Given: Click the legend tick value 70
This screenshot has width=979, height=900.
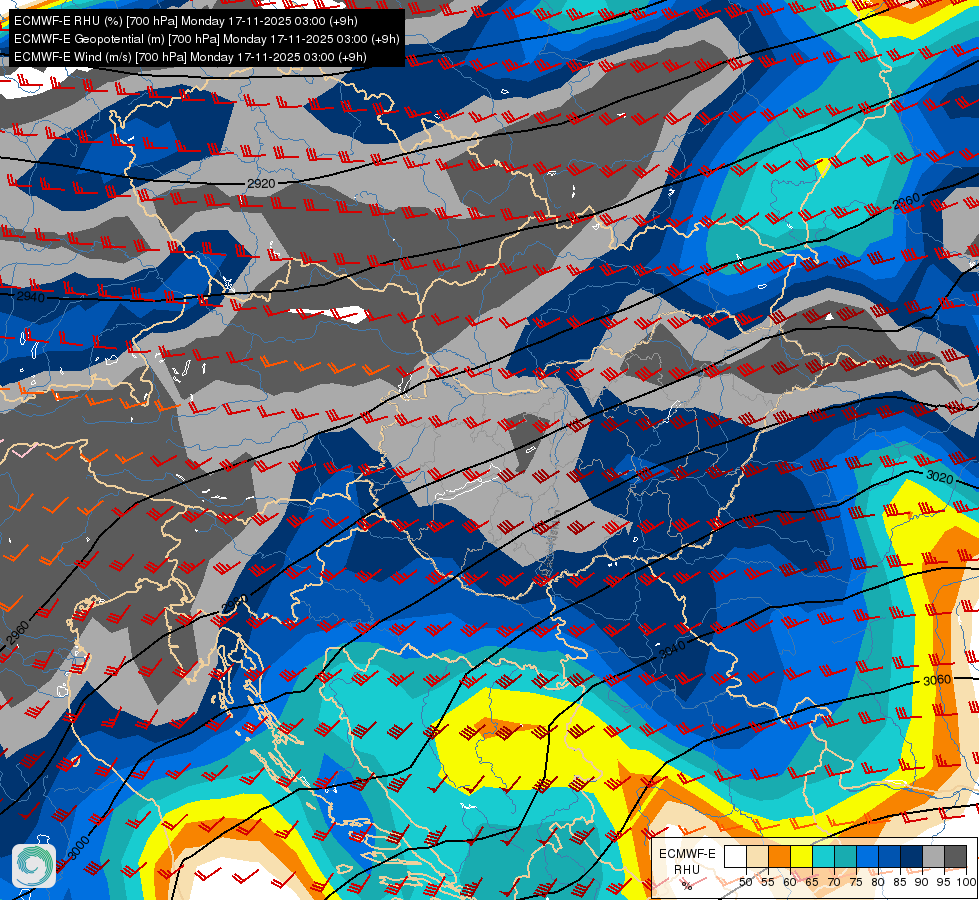Looking at the screenshot, I should tap(834, 882).
